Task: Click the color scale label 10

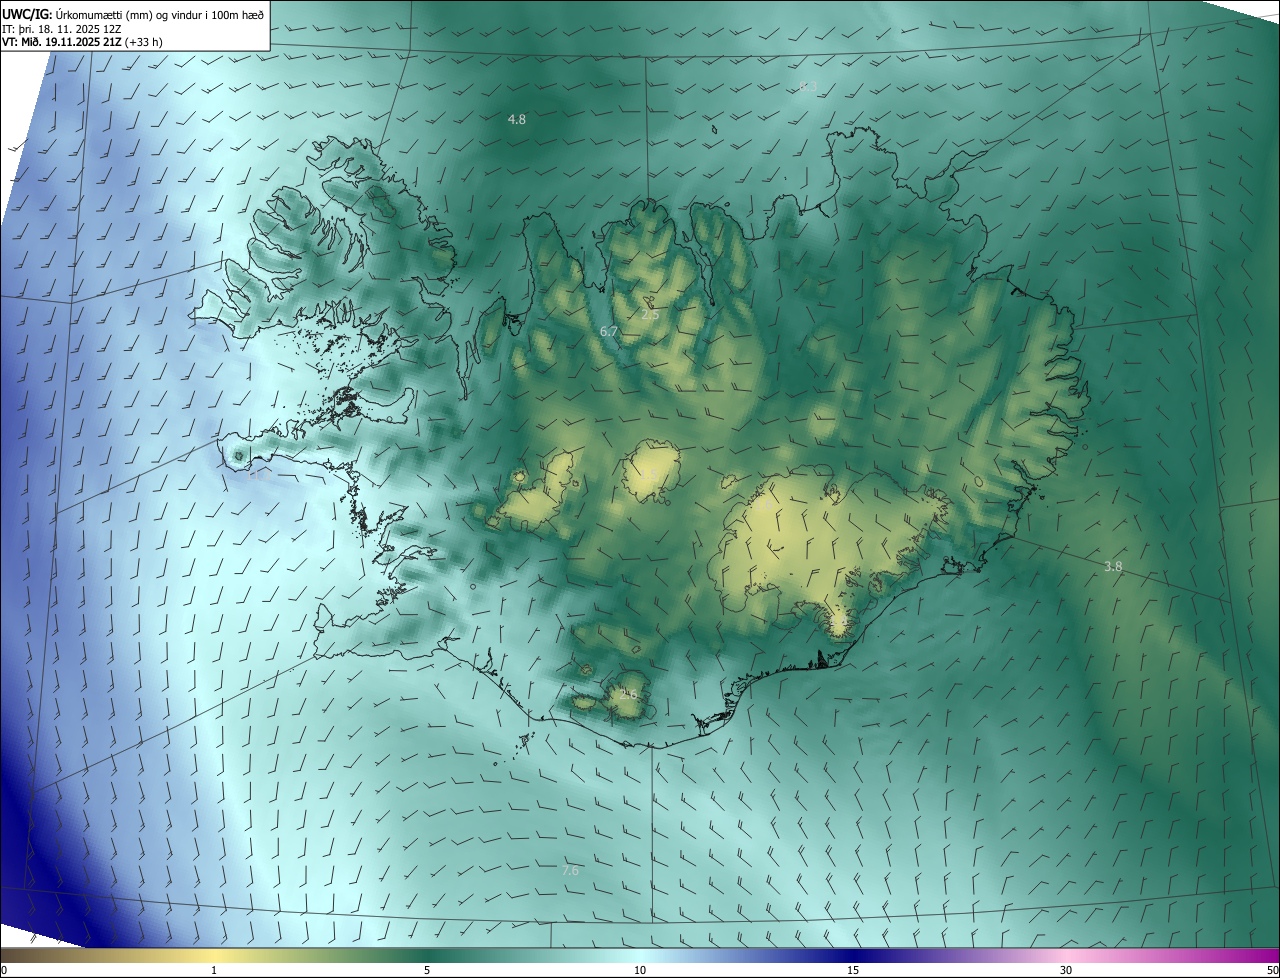Action: (x=640, y=971)
